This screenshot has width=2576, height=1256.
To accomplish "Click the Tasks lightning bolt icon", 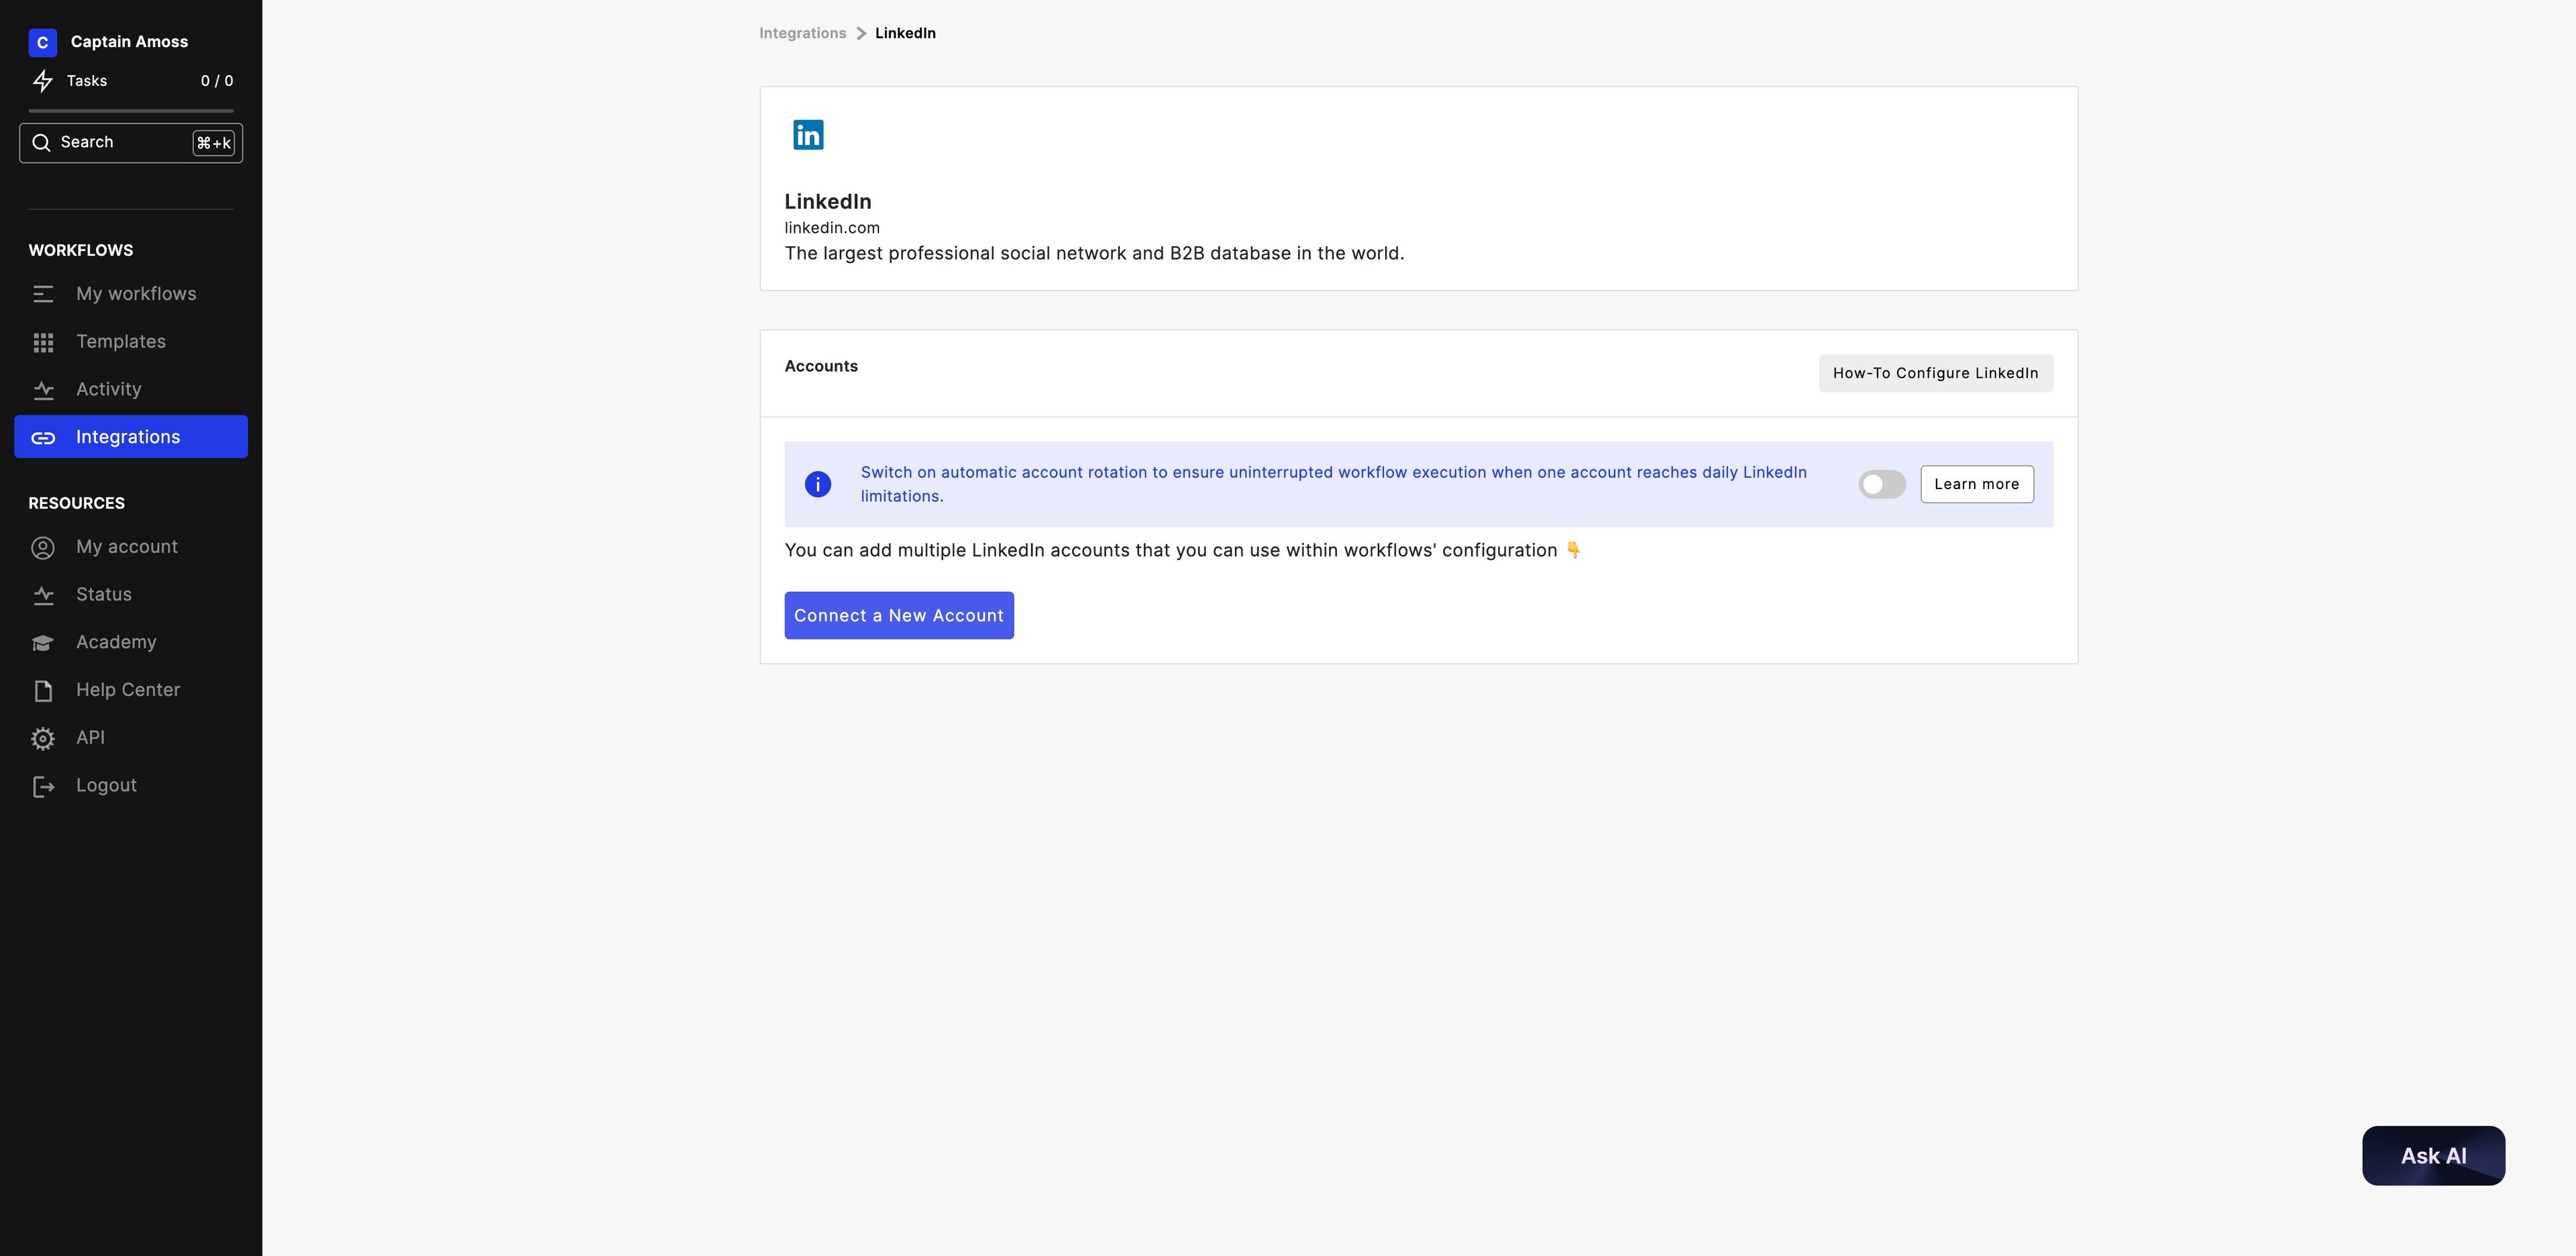I will click(x=43, y=81).
